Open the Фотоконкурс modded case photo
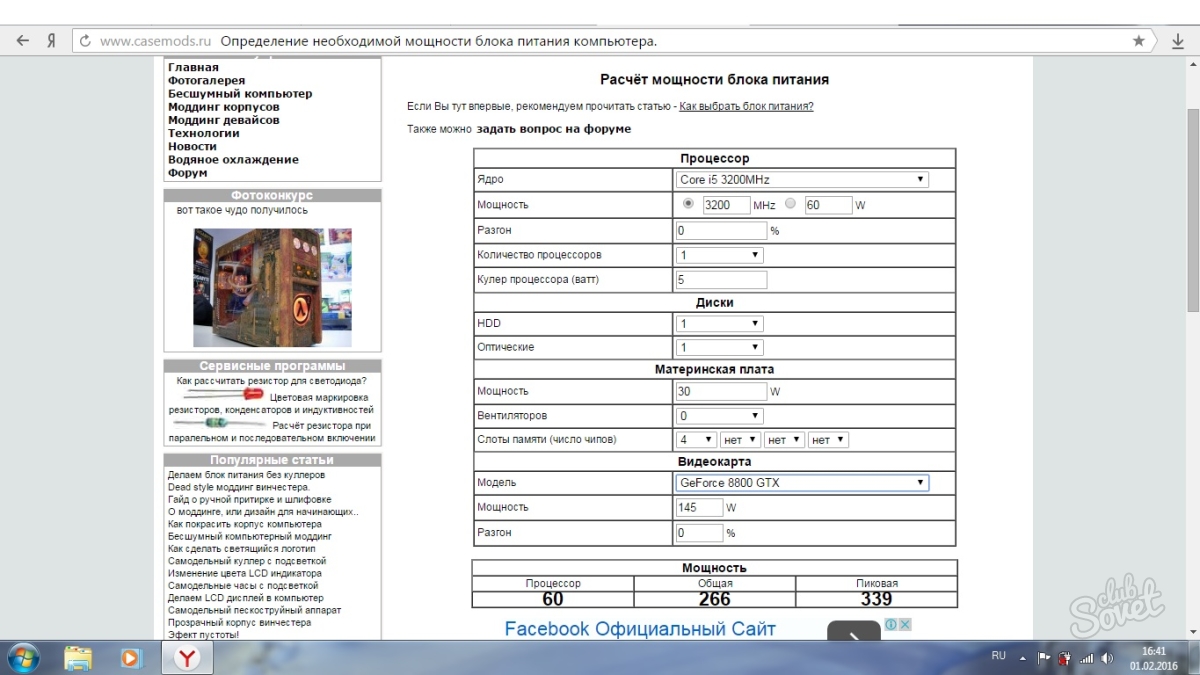 (x=272, y=288)
